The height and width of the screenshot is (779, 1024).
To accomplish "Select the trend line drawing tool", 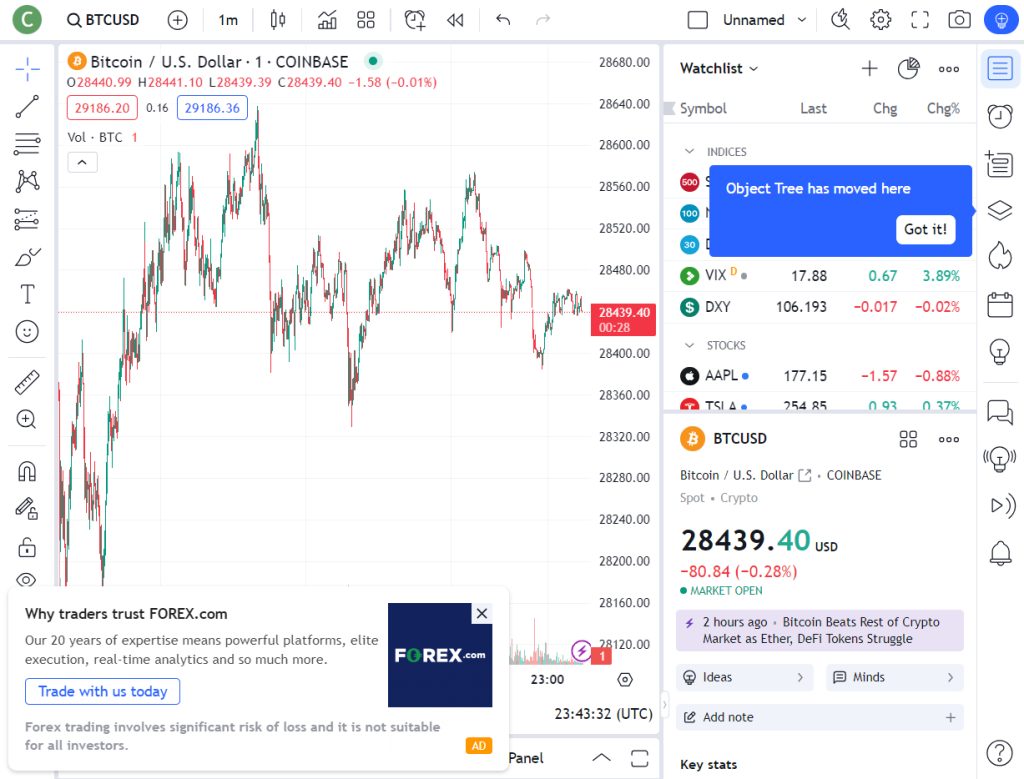I will (x=27, y=107).
